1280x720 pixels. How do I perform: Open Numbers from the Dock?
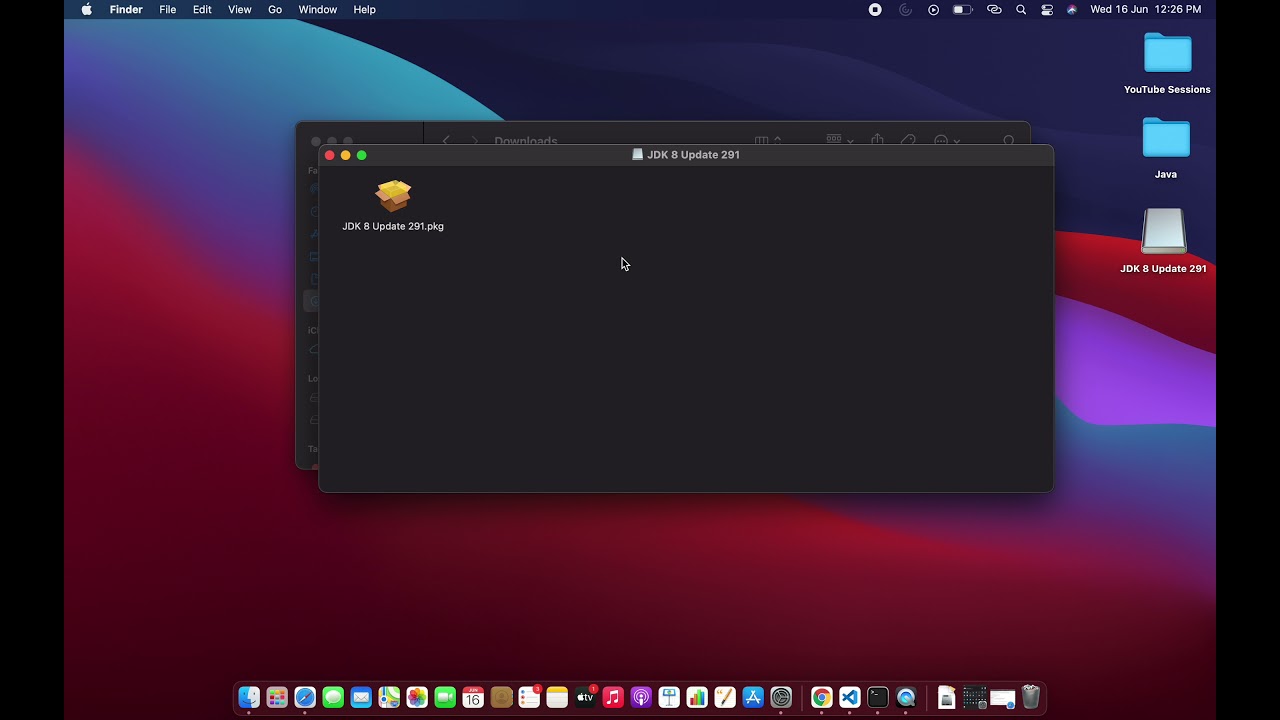tap(697, 697)
